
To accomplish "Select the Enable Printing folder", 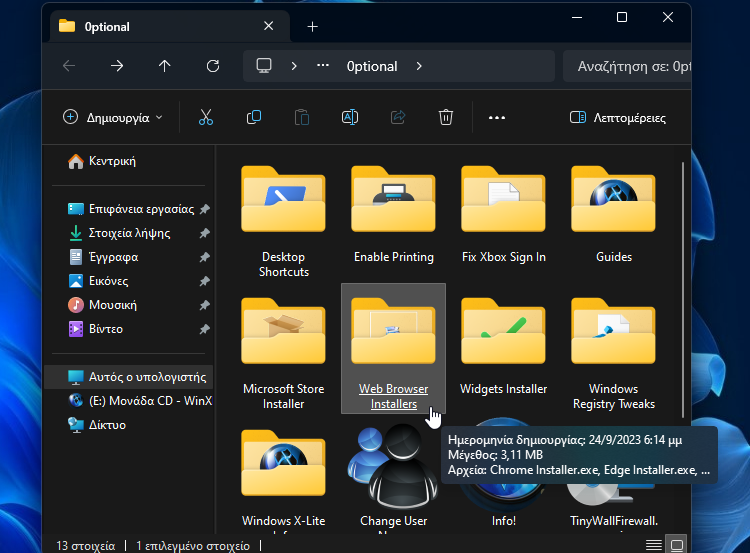I will point(394,214).
